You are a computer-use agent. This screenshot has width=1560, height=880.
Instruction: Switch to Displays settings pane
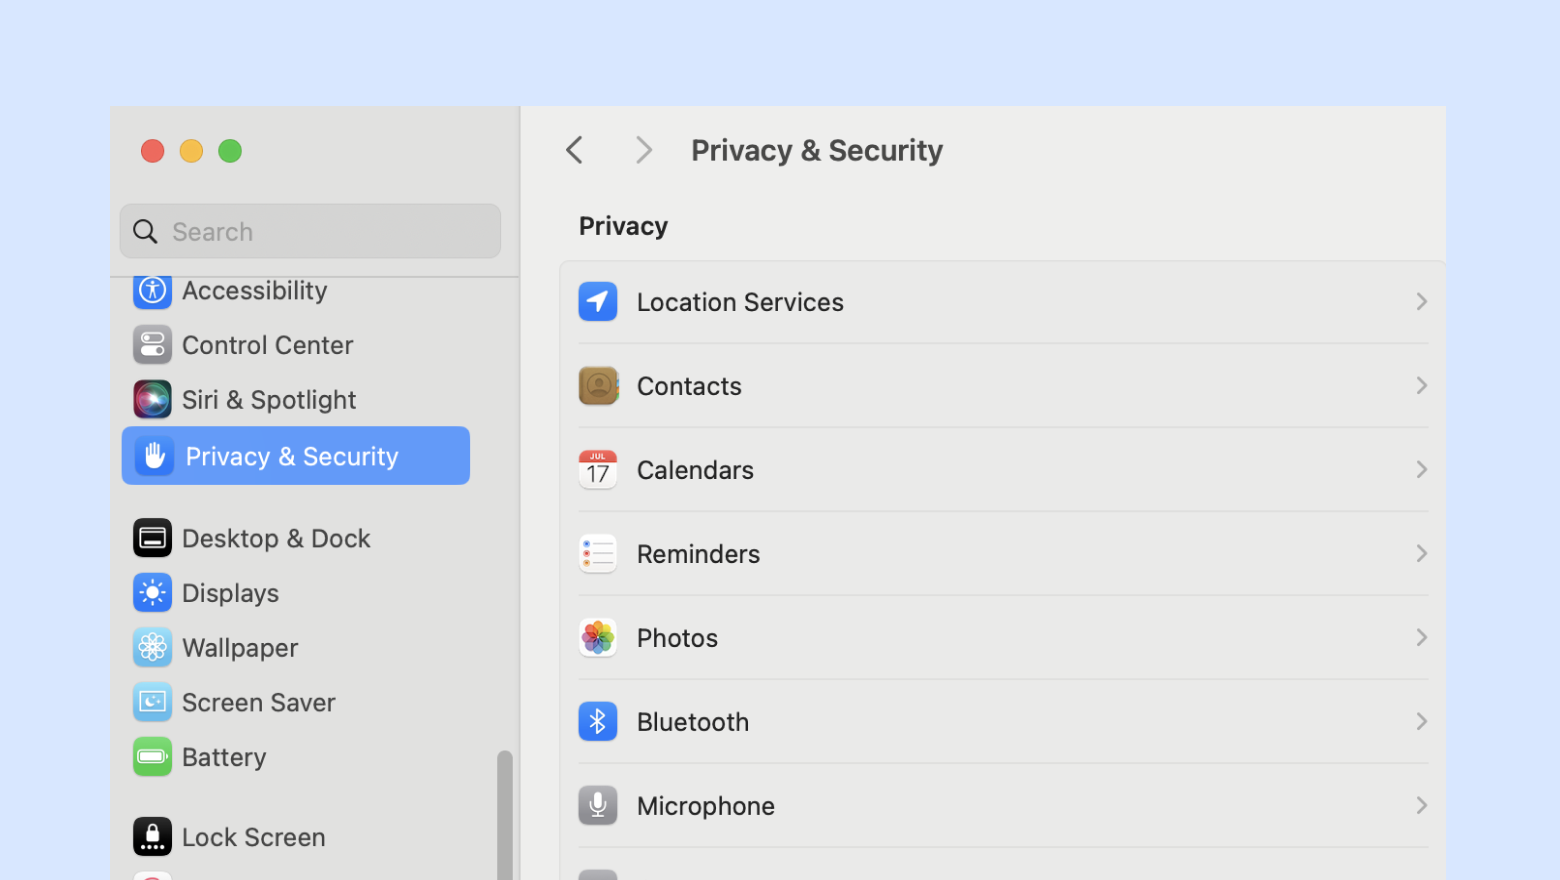(x=230, y=593)
